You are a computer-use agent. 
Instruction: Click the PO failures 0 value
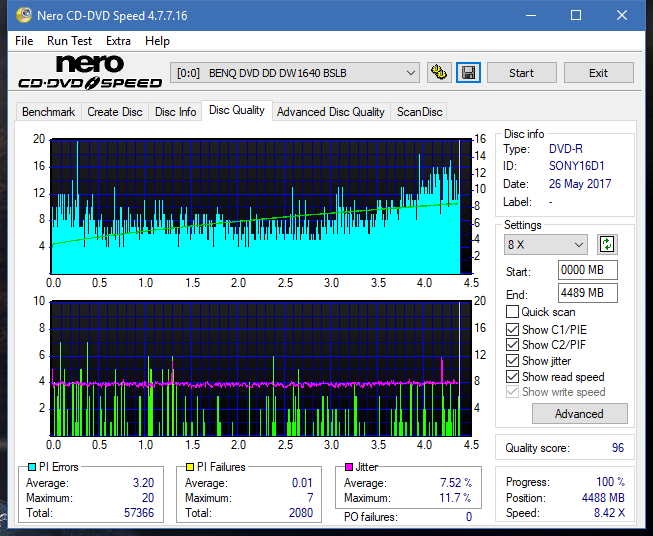coord(469,517)
